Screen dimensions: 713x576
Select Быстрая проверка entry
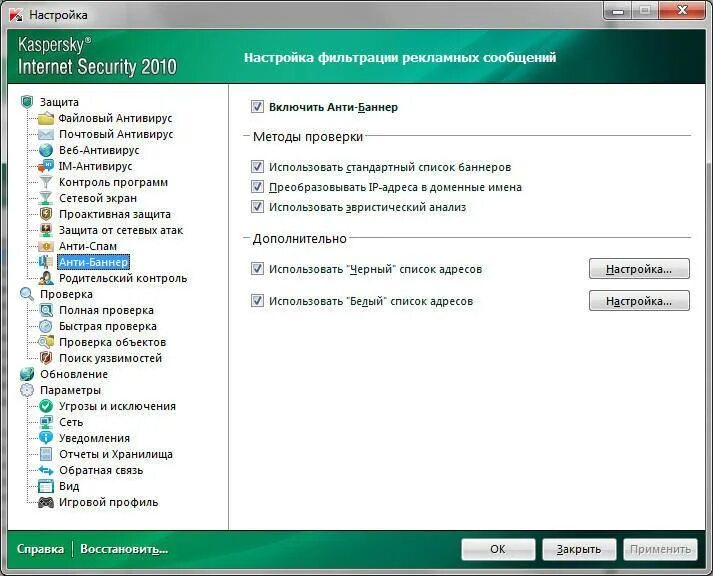[108, 326]
